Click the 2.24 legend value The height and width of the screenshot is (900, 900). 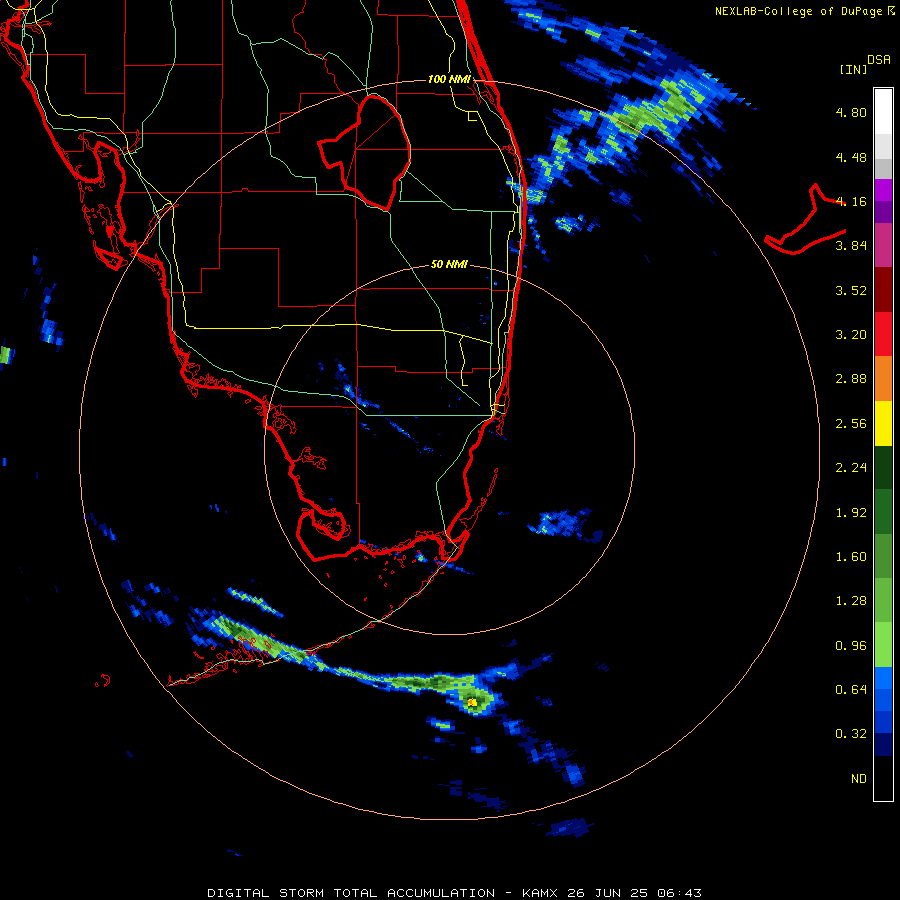coord(851,468)
